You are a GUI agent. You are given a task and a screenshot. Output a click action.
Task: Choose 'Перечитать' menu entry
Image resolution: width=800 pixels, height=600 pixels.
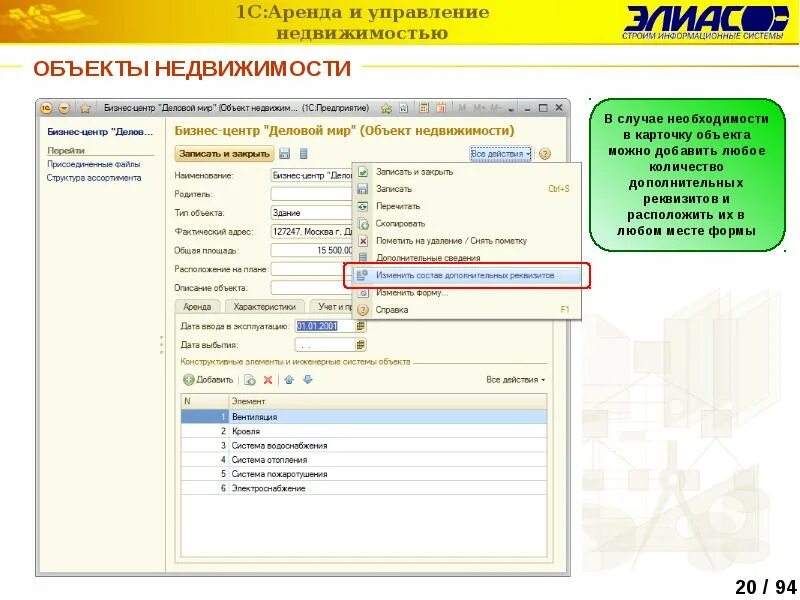click(x=467, y=206)
